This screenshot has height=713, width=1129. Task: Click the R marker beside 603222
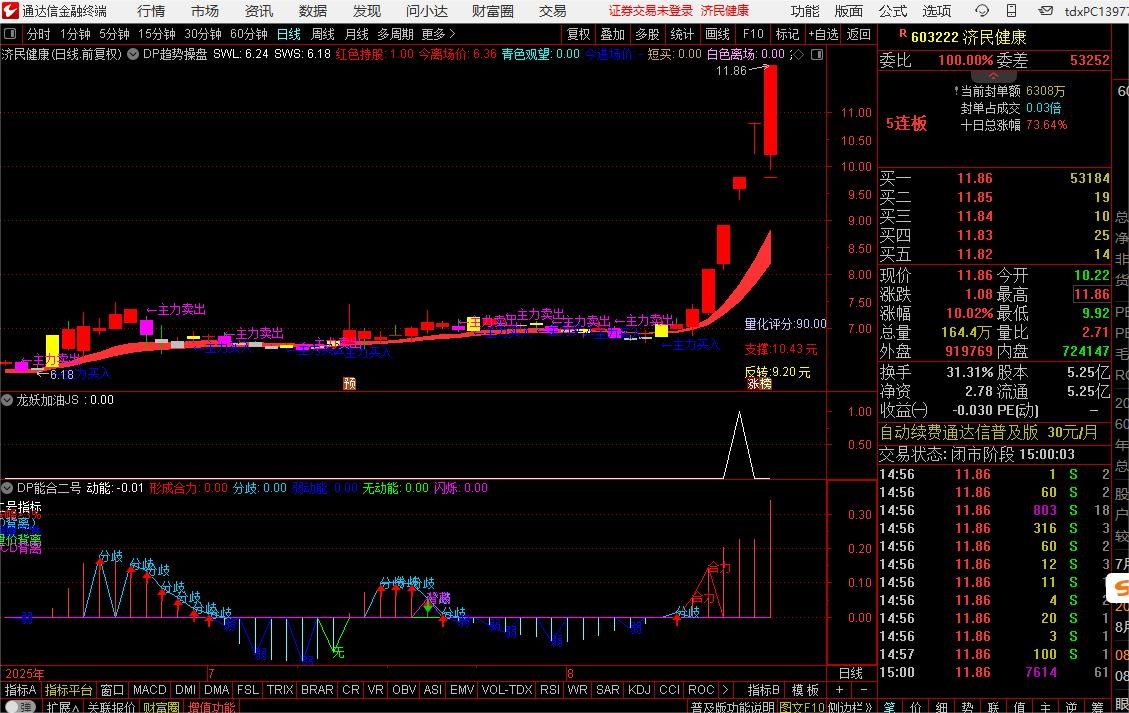coord(902,33)
